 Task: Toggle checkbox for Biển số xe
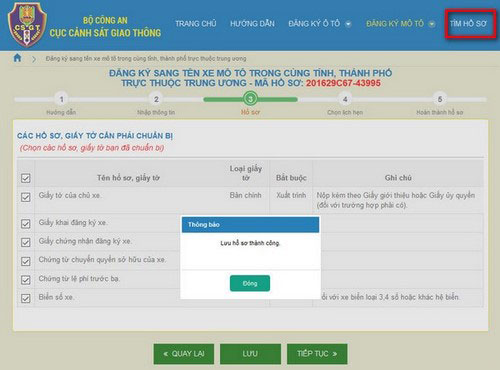pos(26,298)
